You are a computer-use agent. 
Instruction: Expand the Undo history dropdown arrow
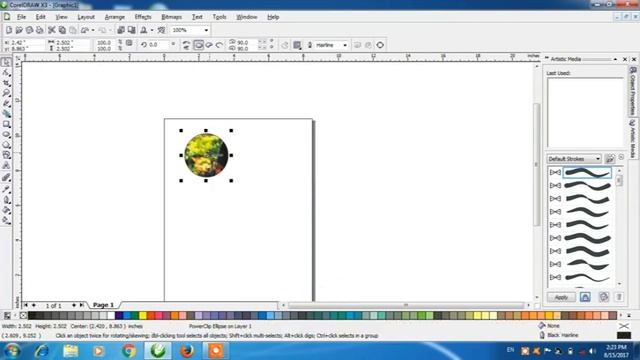click(x=93, y=30)
